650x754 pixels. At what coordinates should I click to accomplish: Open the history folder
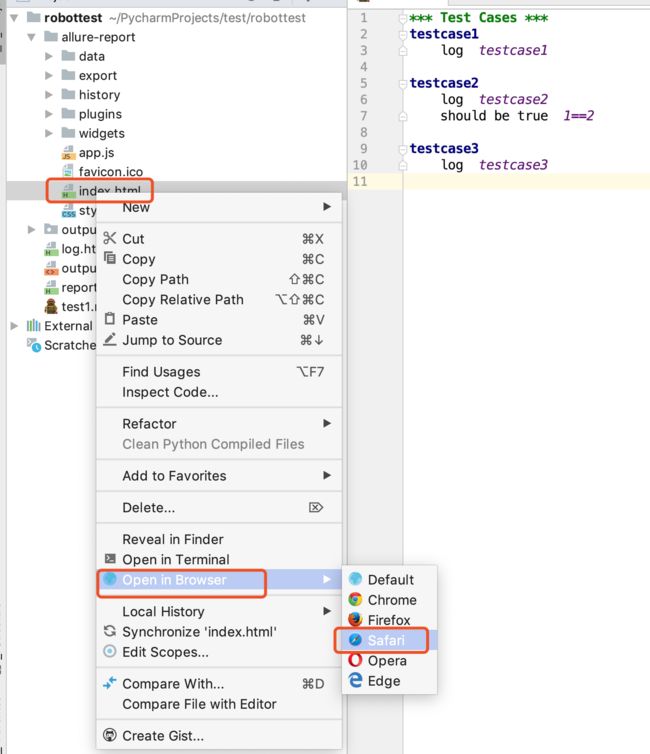pos(99,95)
